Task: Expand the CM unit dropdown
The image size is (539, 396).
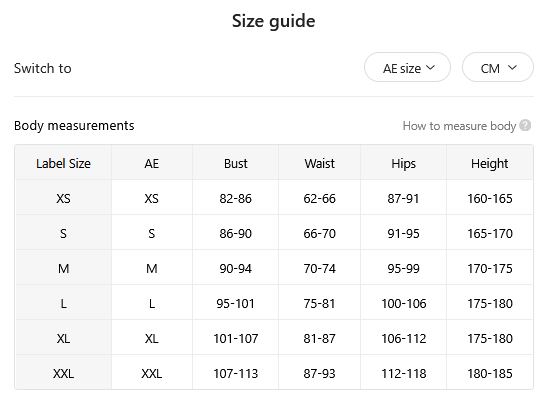Action: pos(498,67)
